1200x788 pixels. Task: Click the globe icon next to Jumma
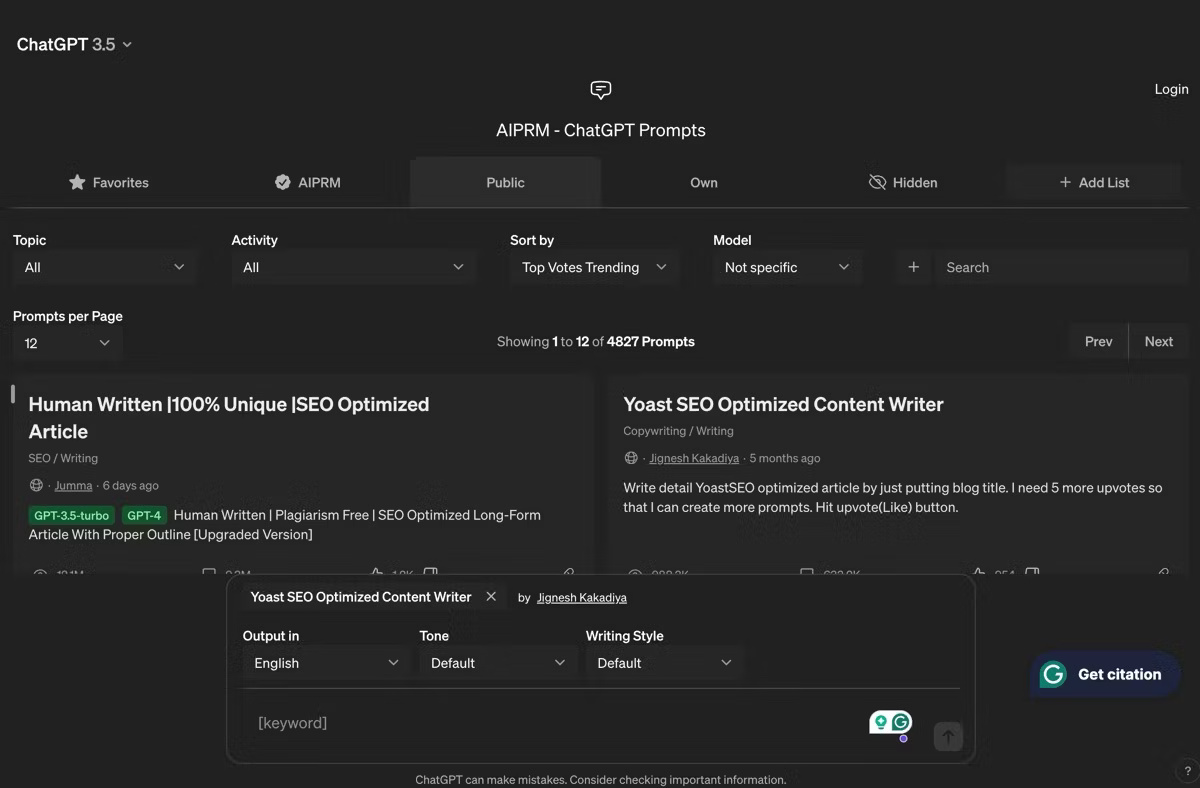(x=35, y=485)
